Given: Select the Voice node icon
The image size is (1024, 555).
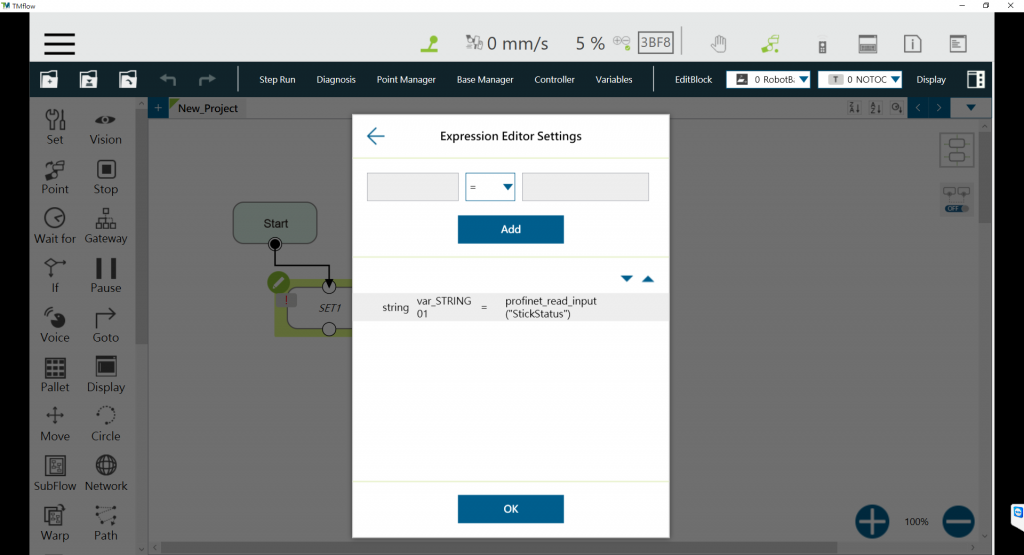Looking at the screenshot, I should 55,325.
